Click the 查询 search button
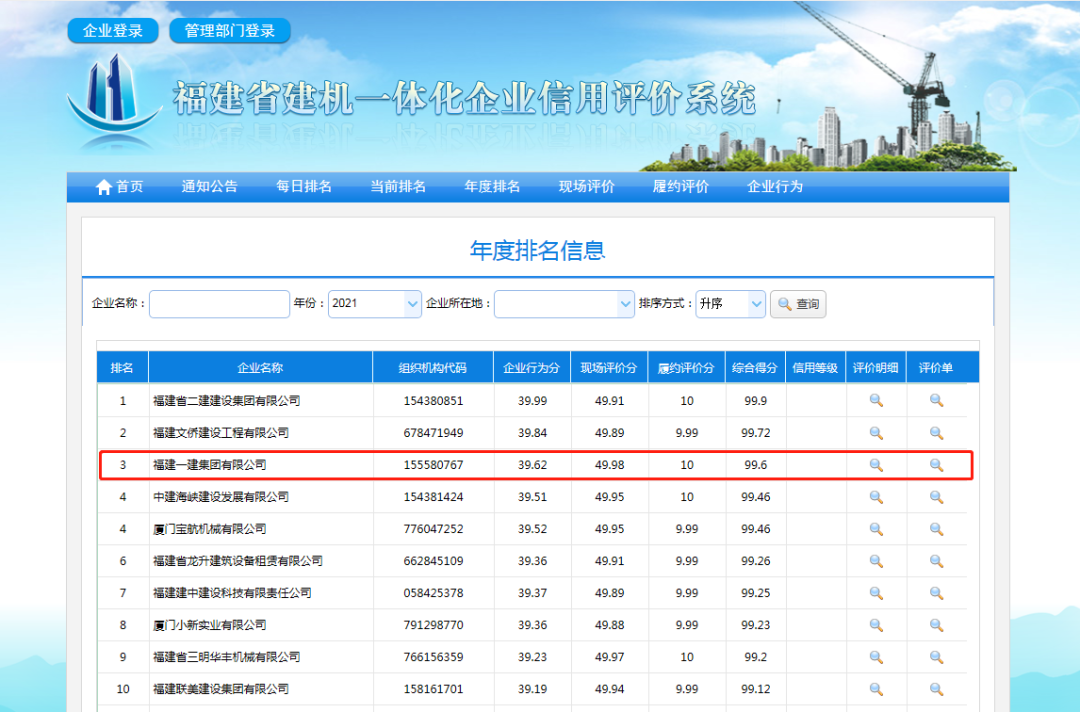Viewport: 1080px width, 712px height. click(x=798, y=304)
